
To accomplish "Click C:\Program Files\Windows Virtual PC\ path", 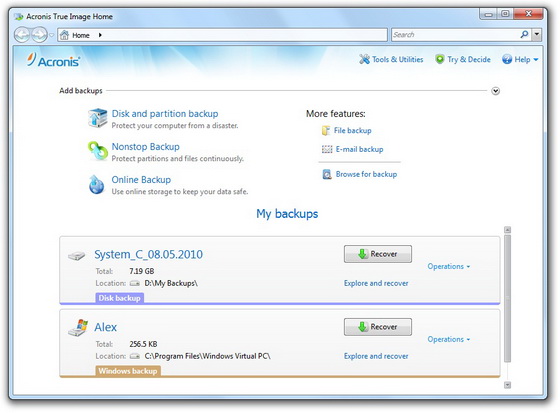I will click(208, 356).
